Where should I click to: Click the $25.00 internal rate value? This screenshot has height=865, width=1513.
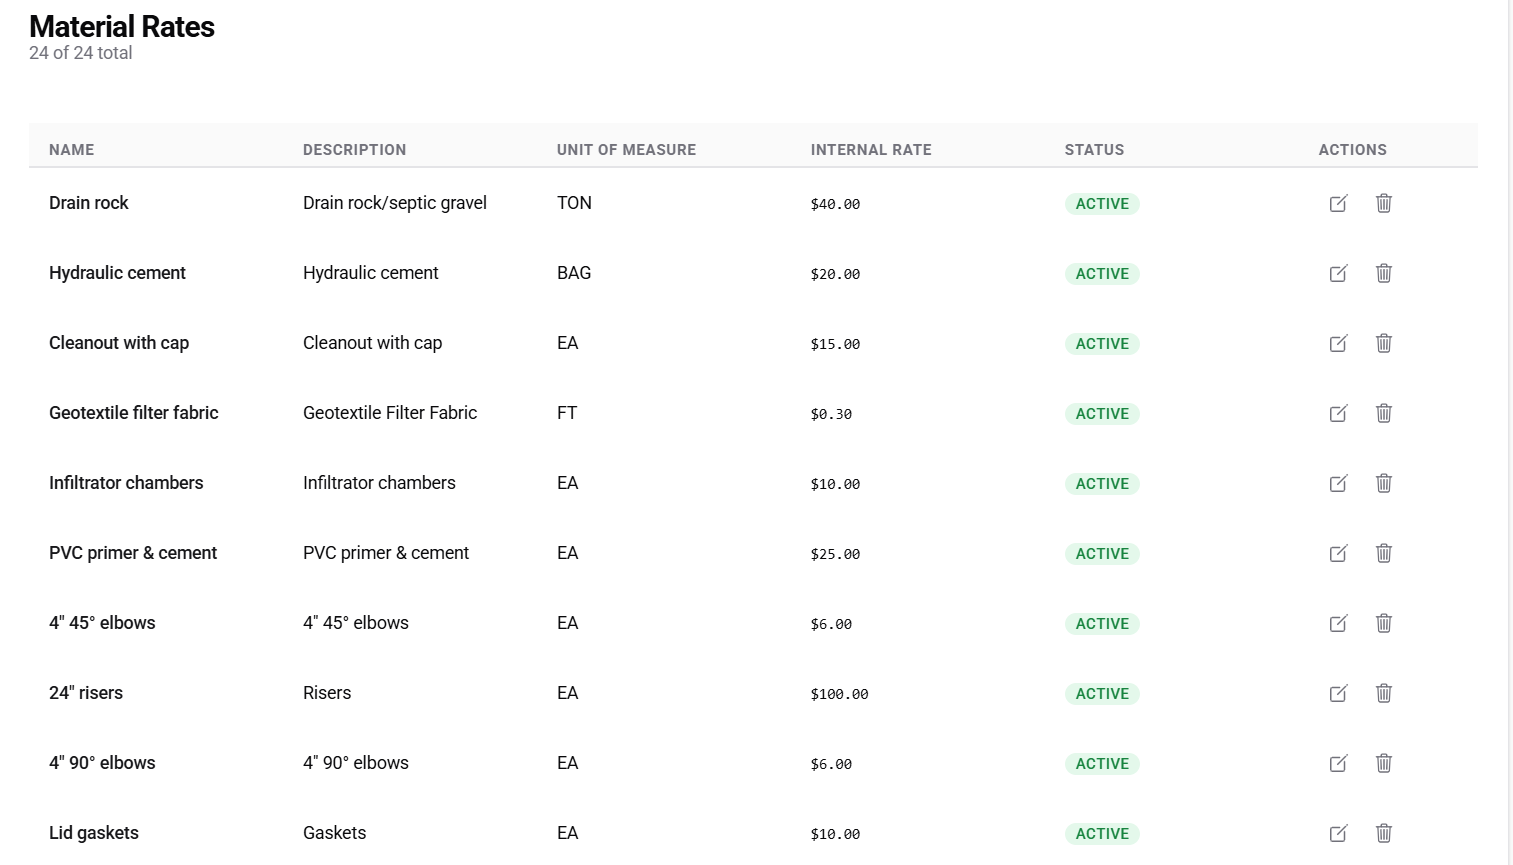(x=835, y=554)
